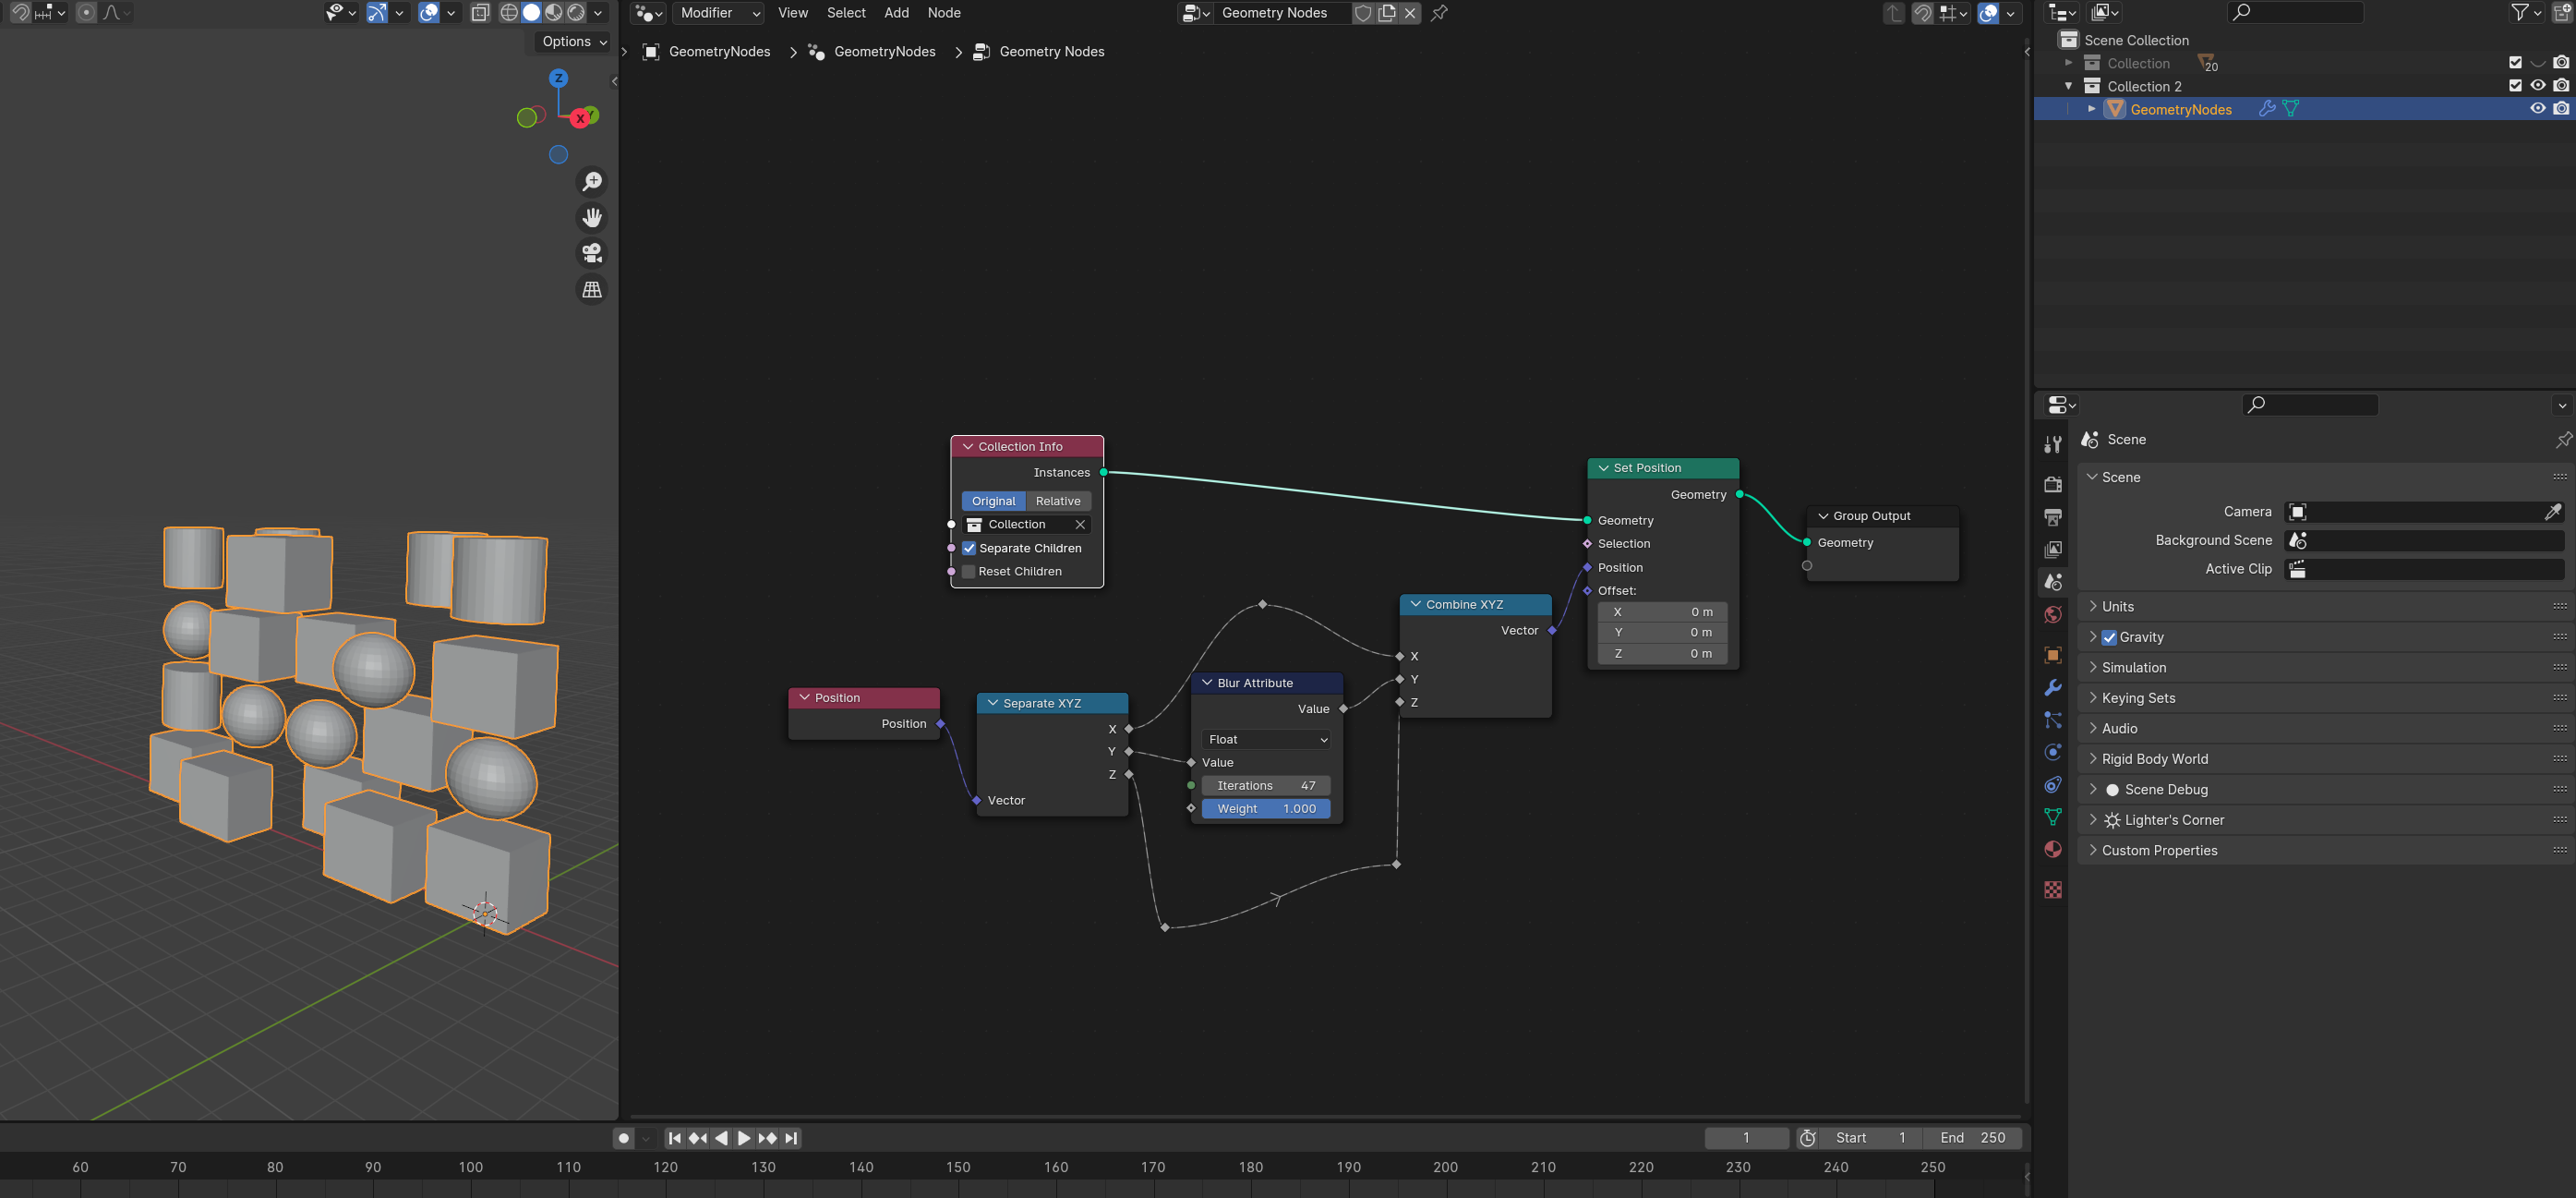The image size is (2576, 1198).
Task: Click the viewport zoom magnifier gizmo
Action: tap(592, 181)
